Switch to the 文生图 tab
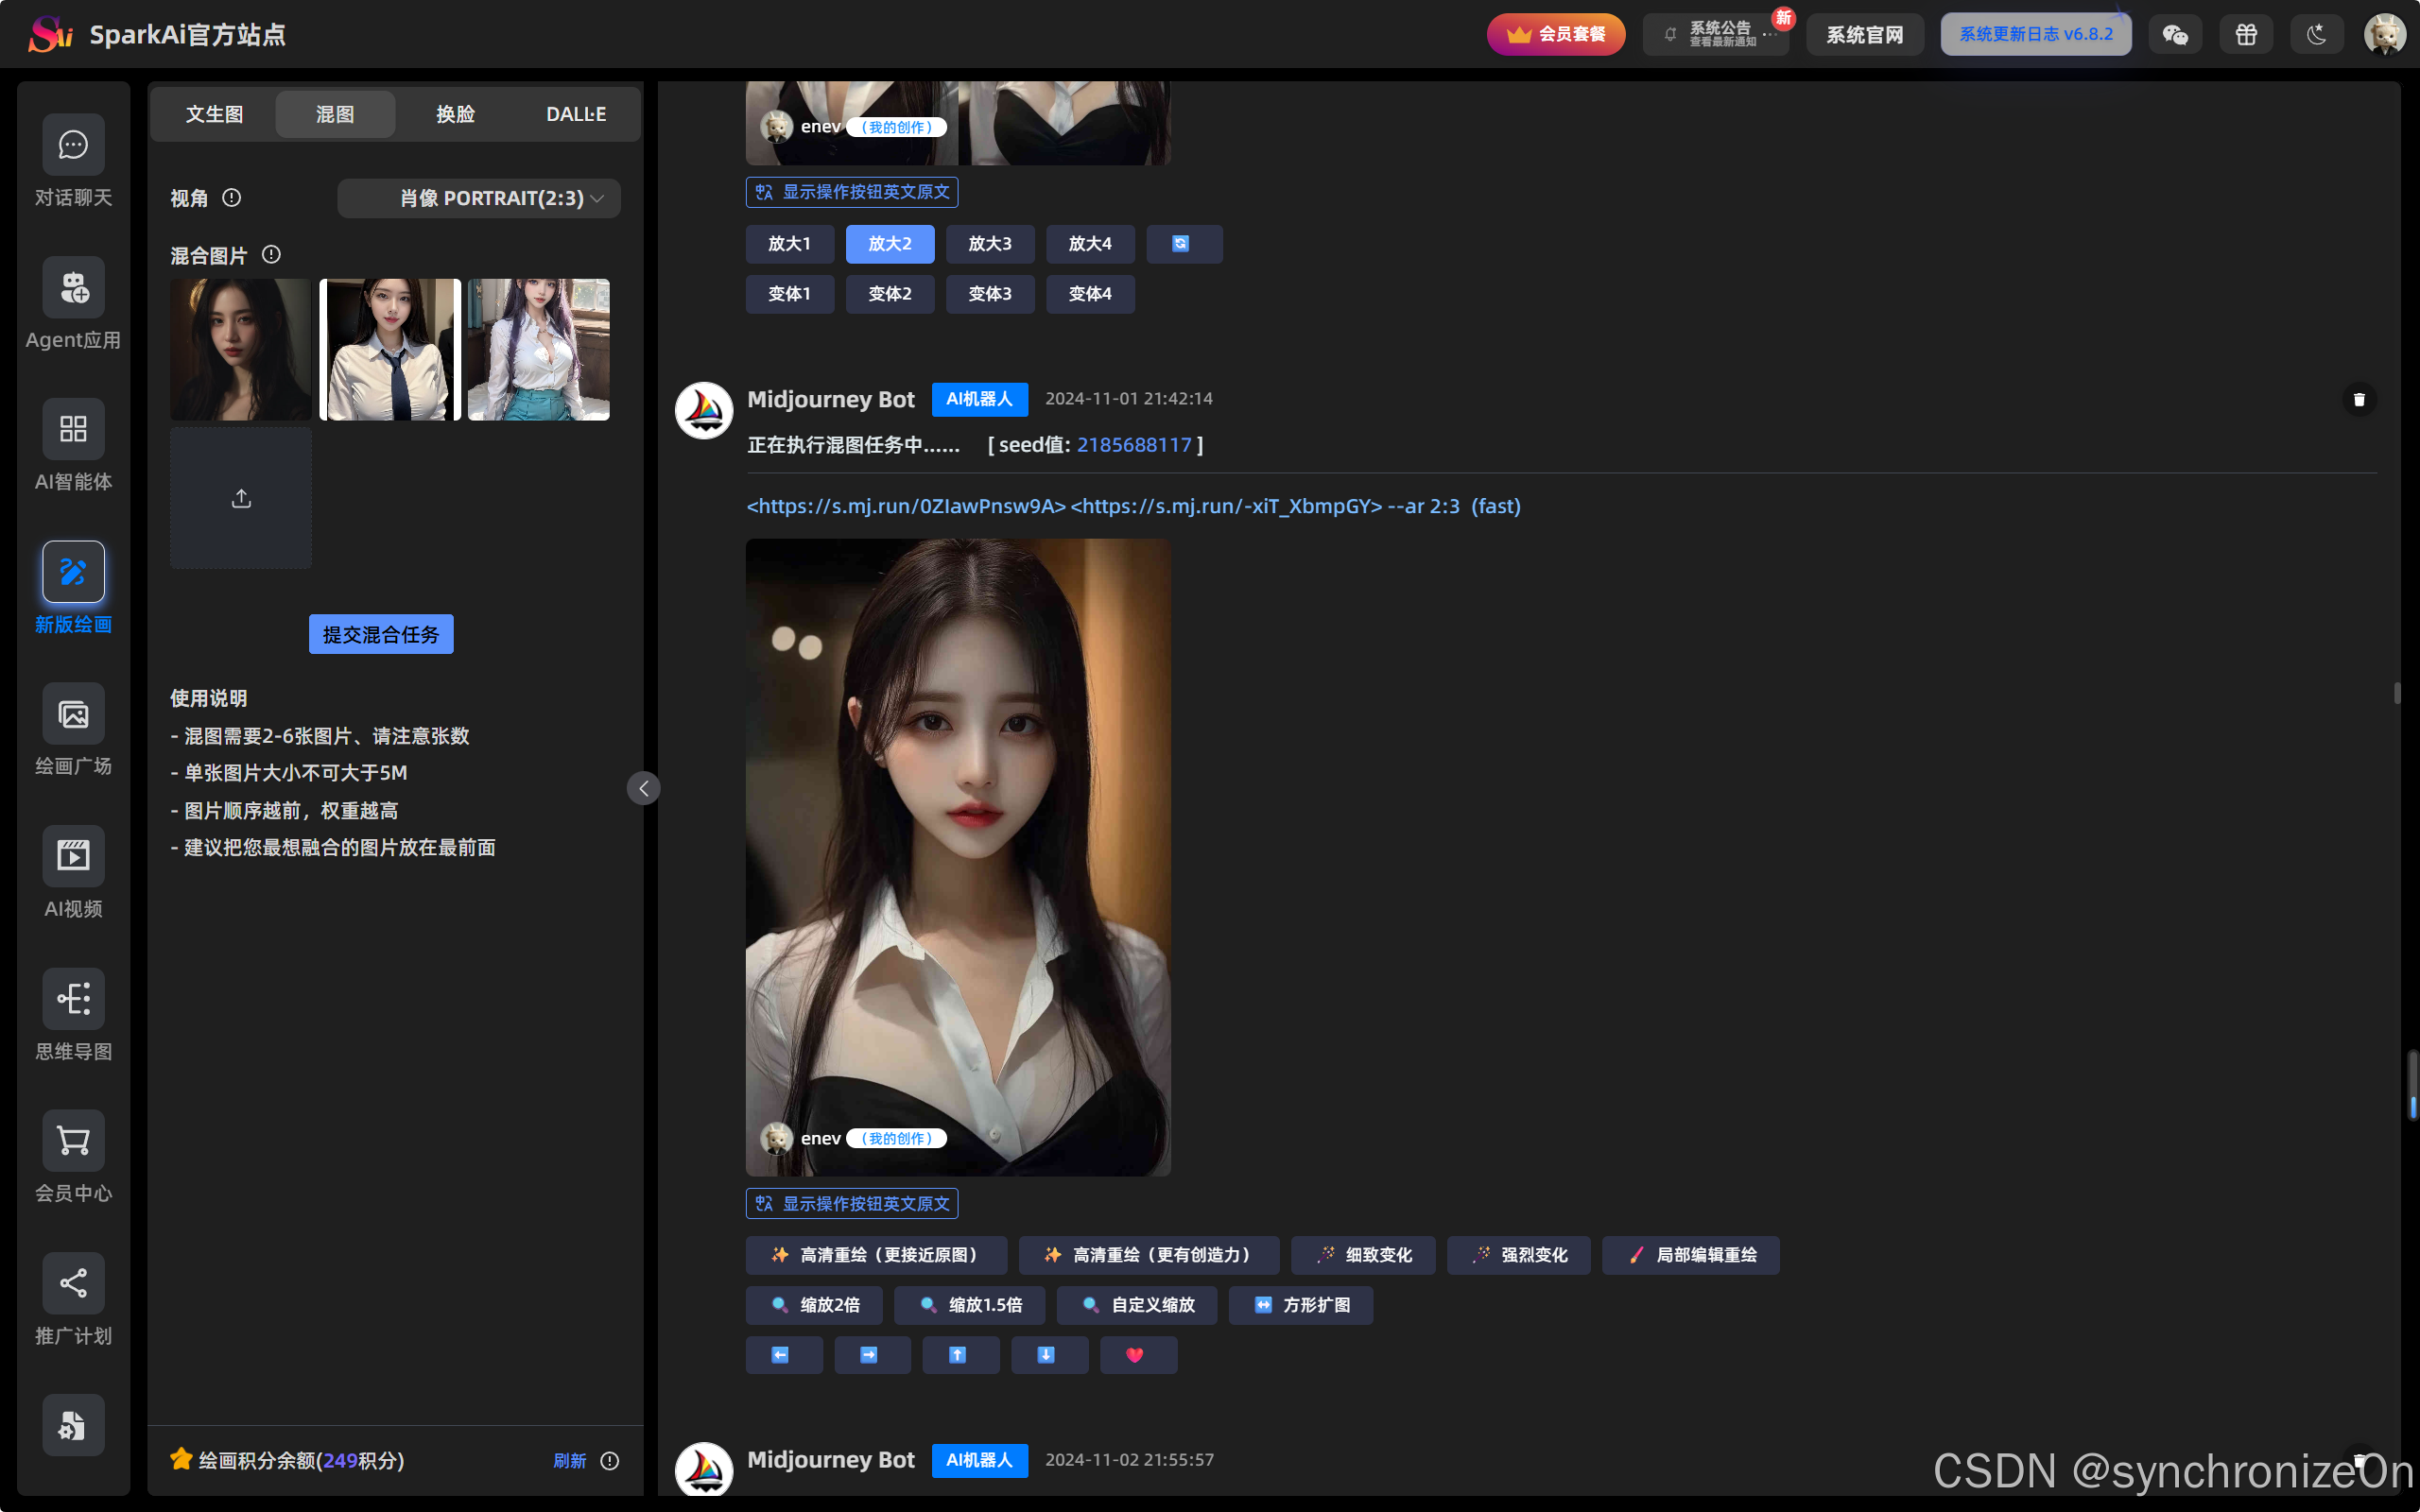Image resolution: width=2420 pixels, height=1512 pixels. click(214, 114)
